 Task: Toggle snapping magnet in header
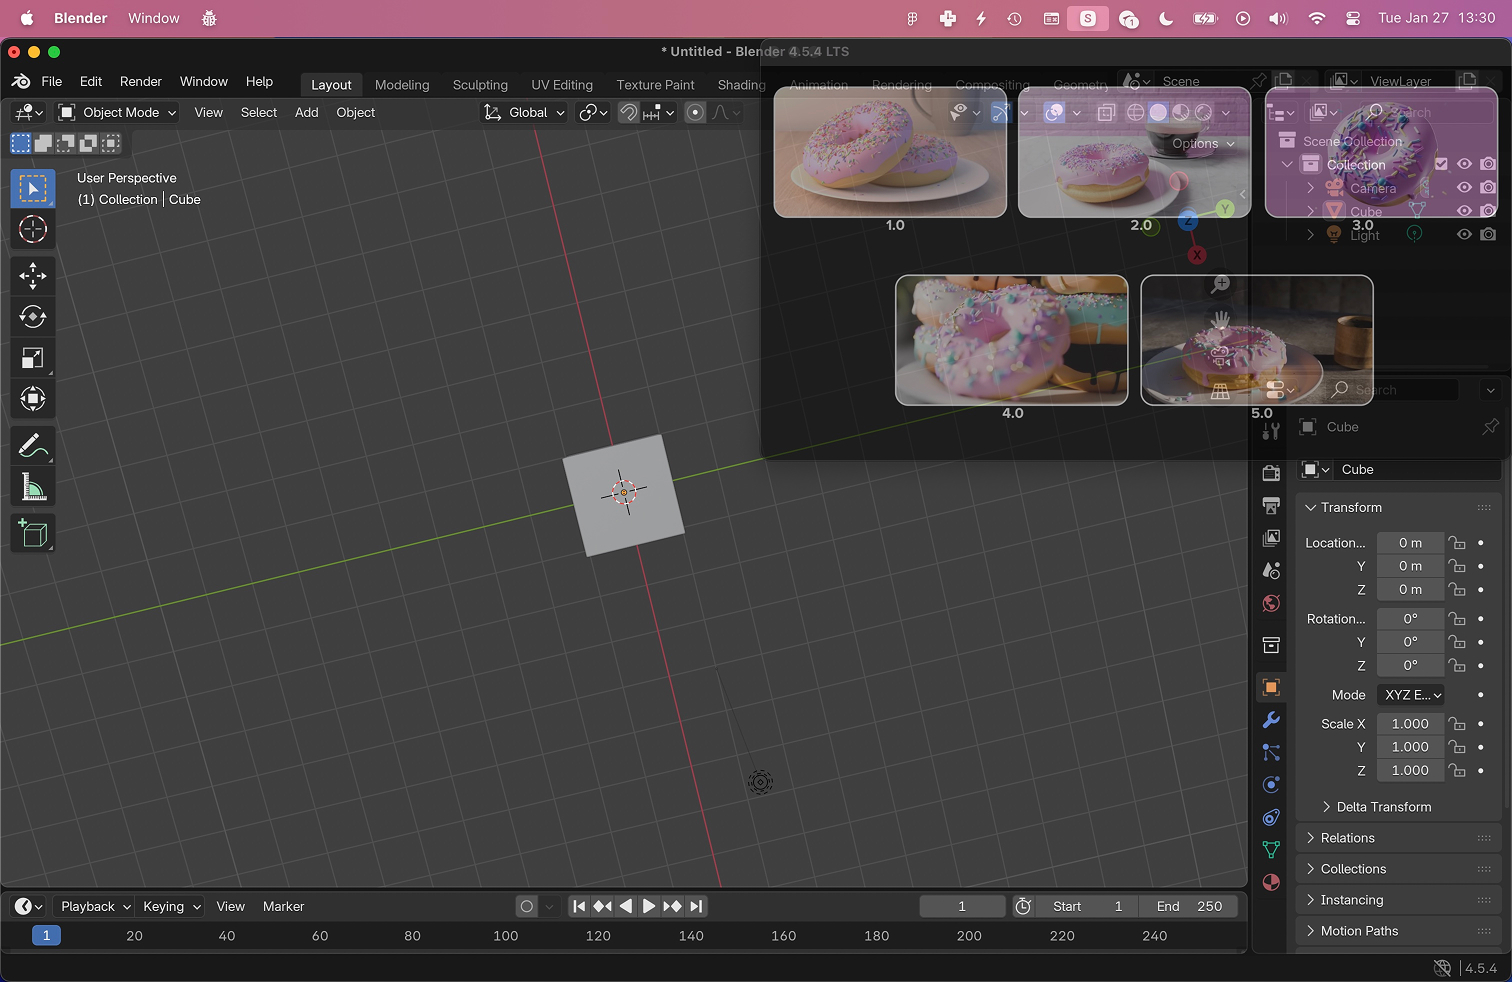628,113
